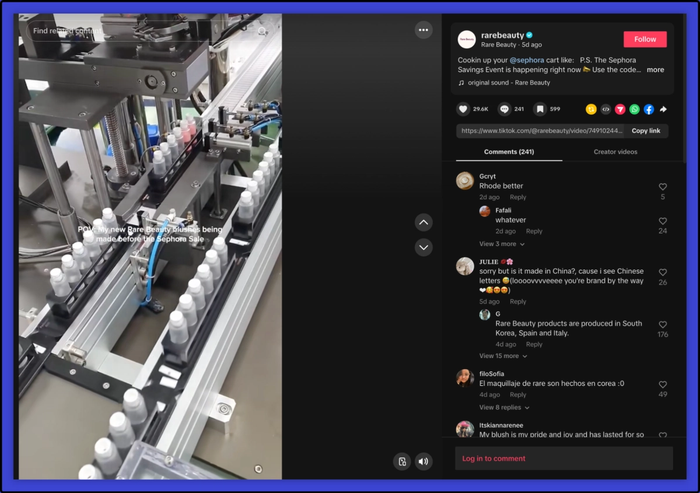The width and height of the screenshot is (700, 493).
Task: Like Gcryt's Rhode better comment
Action: (x=663, y=187)
